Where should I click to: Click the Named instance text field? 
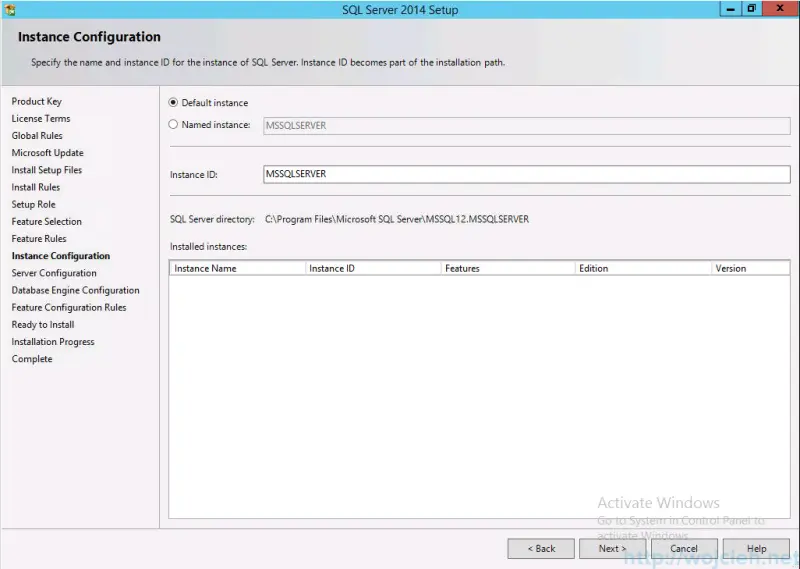pyautogui.click(x=527, y=126)
